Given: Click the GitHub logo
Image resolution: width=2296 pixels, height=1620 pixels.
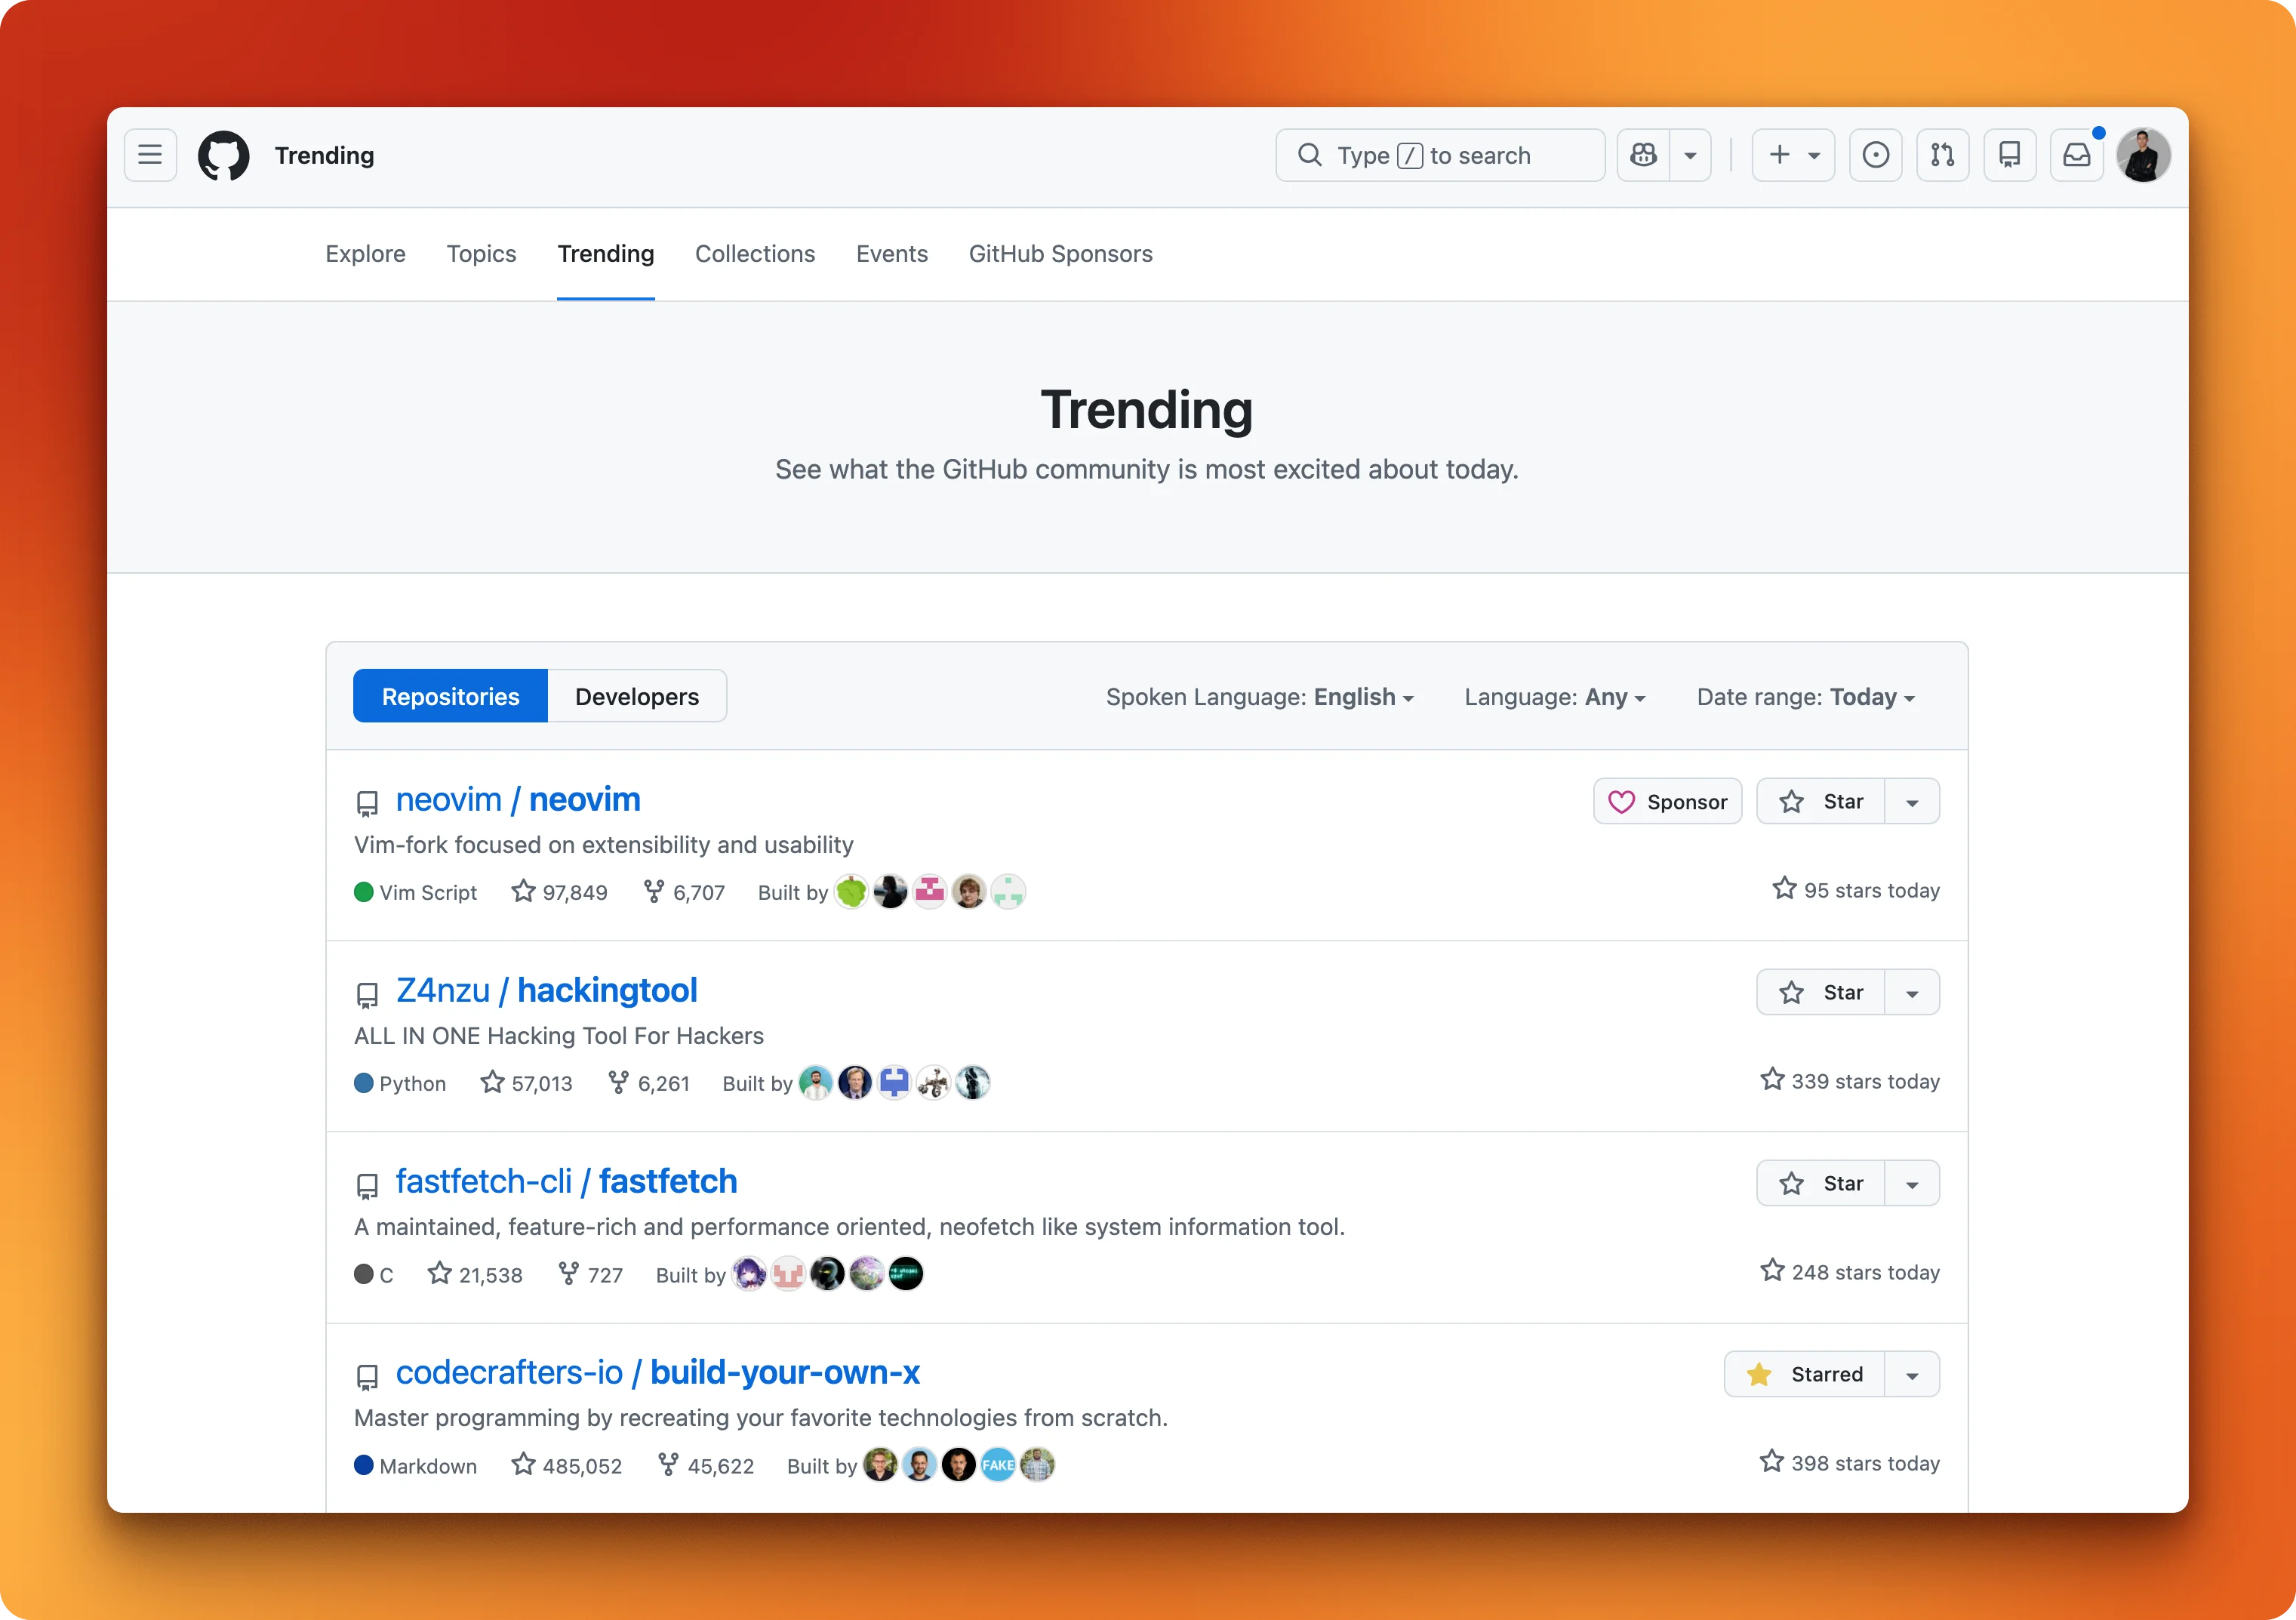Looking at the screenshot, I should pyautogui.click(x=223, y=155).
